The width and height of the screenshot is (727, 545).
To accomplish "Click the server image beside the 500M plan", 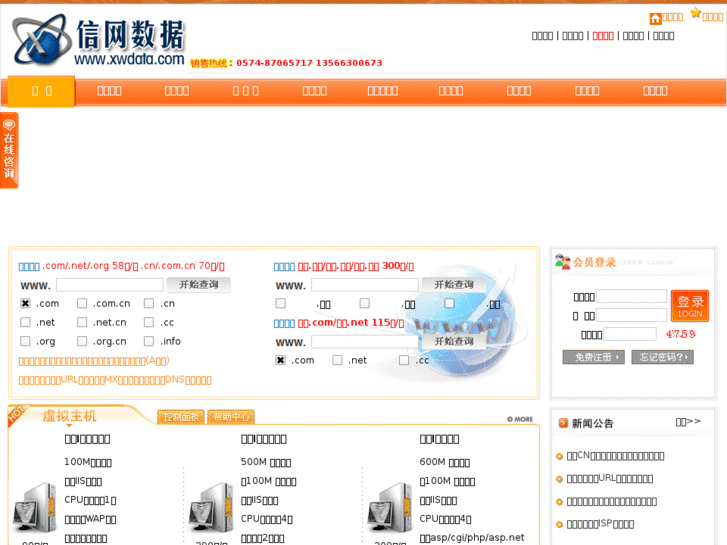I will tap(211, 507).
